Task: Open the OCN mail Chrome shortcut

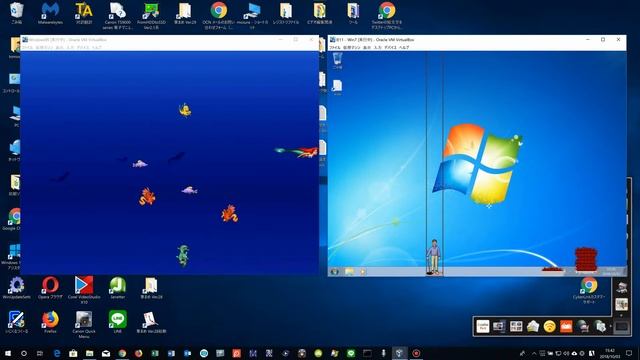Action: click(219, 15)
